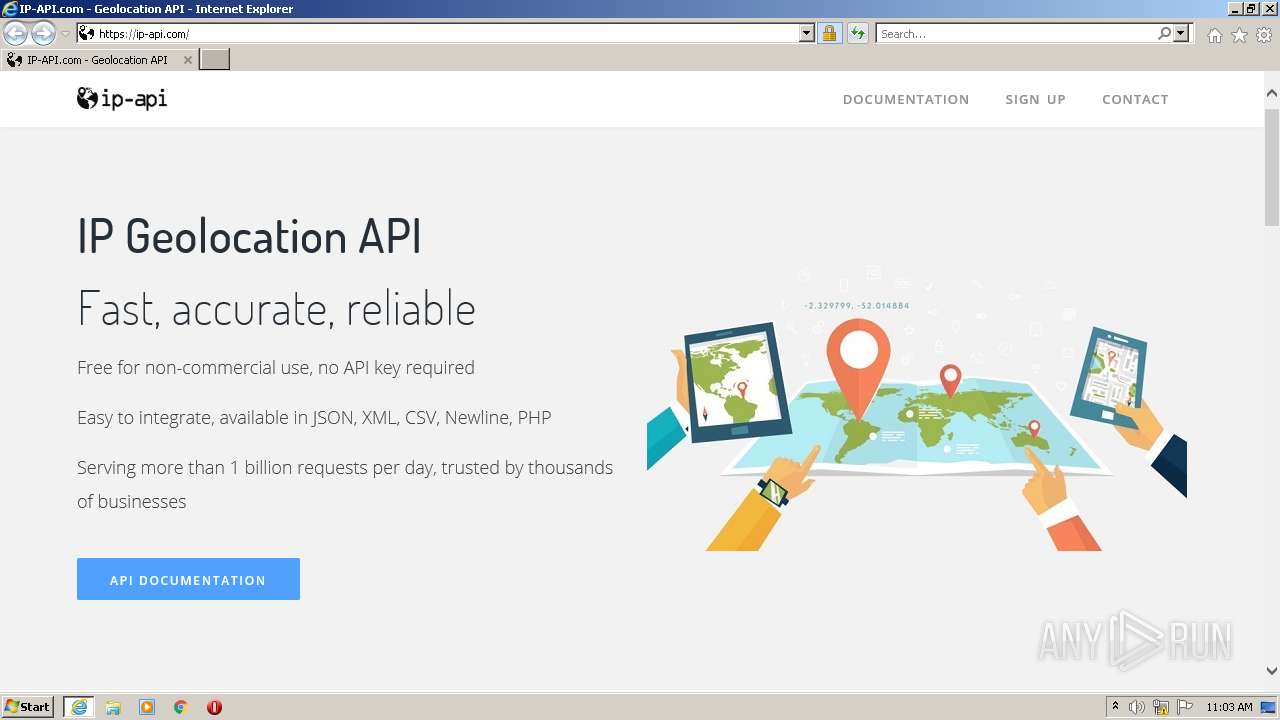Image resolution: width=1280 pixels, height=720 pixels.
Task: Click the API DOCUMENTATION button
Action: [x=188, y=579]
